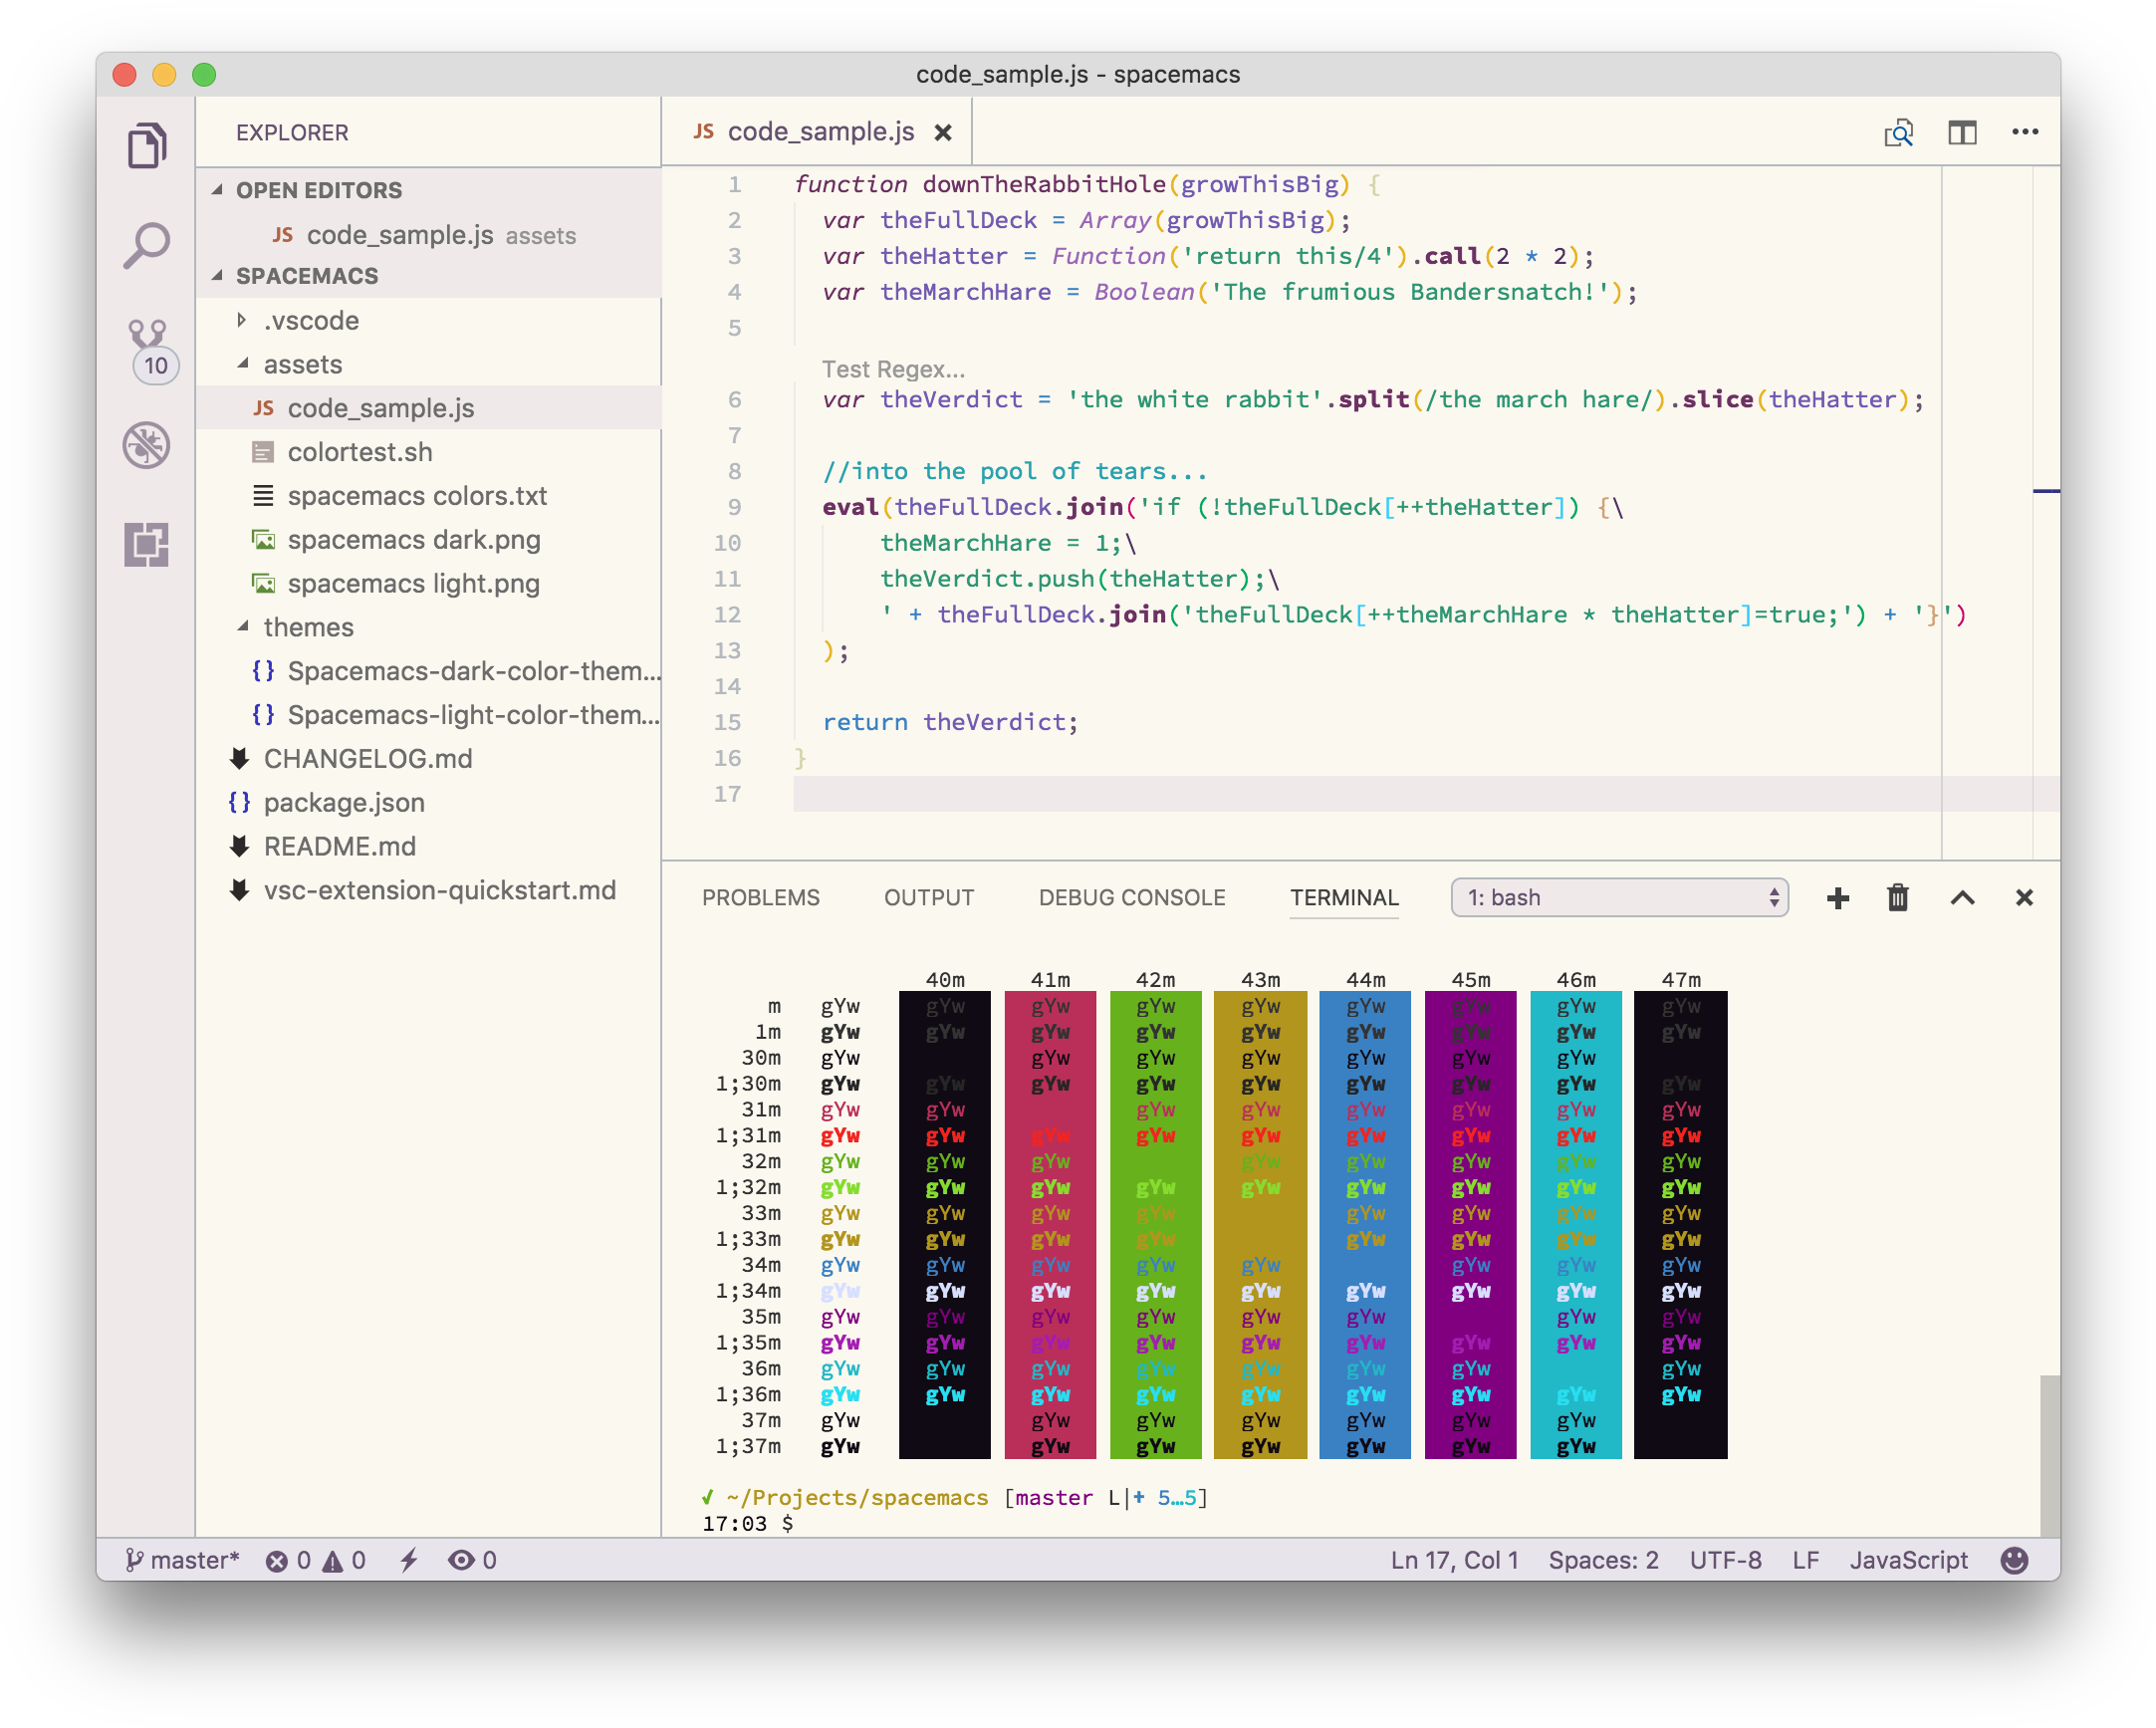2156x1728 pixels.
Task: Split the editor using the toolbar icon
Action: 1962,131
